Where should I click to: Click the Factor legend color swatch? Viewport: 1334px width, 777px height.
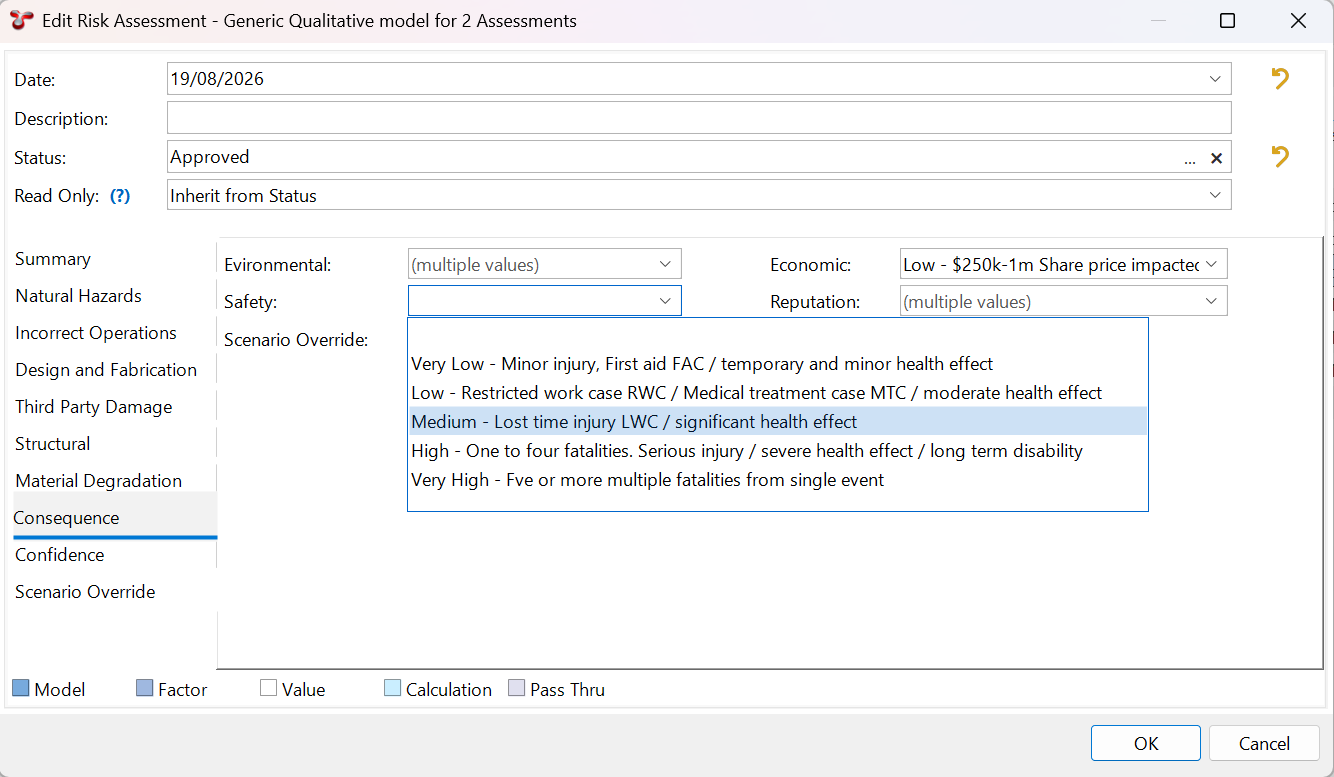(144, 688)
